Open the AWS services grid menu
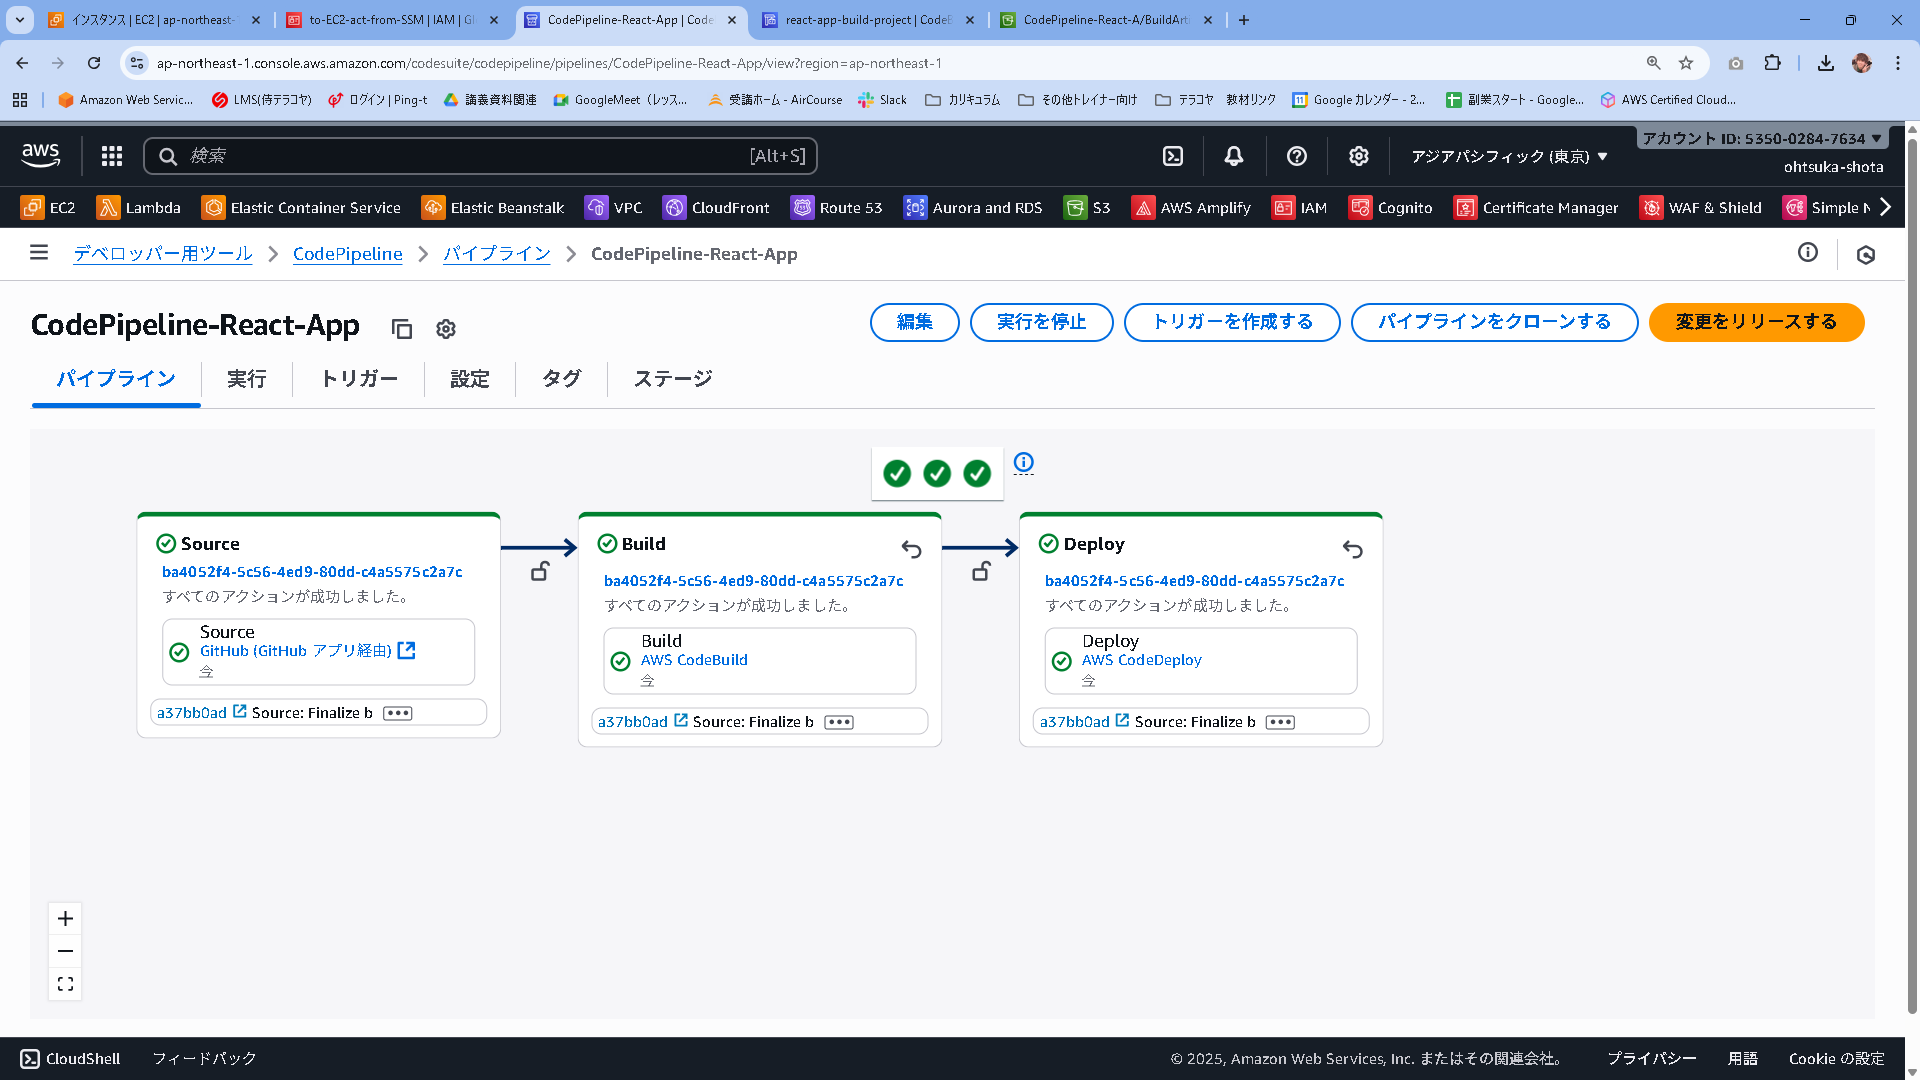Image resolution: width=1920 pixels, height=1080 pixels. click(112, 156)
